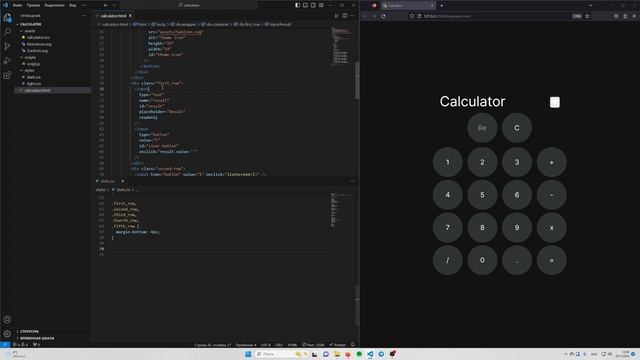Image resolution: width=640 pixels, height=360 pixels.
Task: Open dark.css in the file tree
Action: 33,77
